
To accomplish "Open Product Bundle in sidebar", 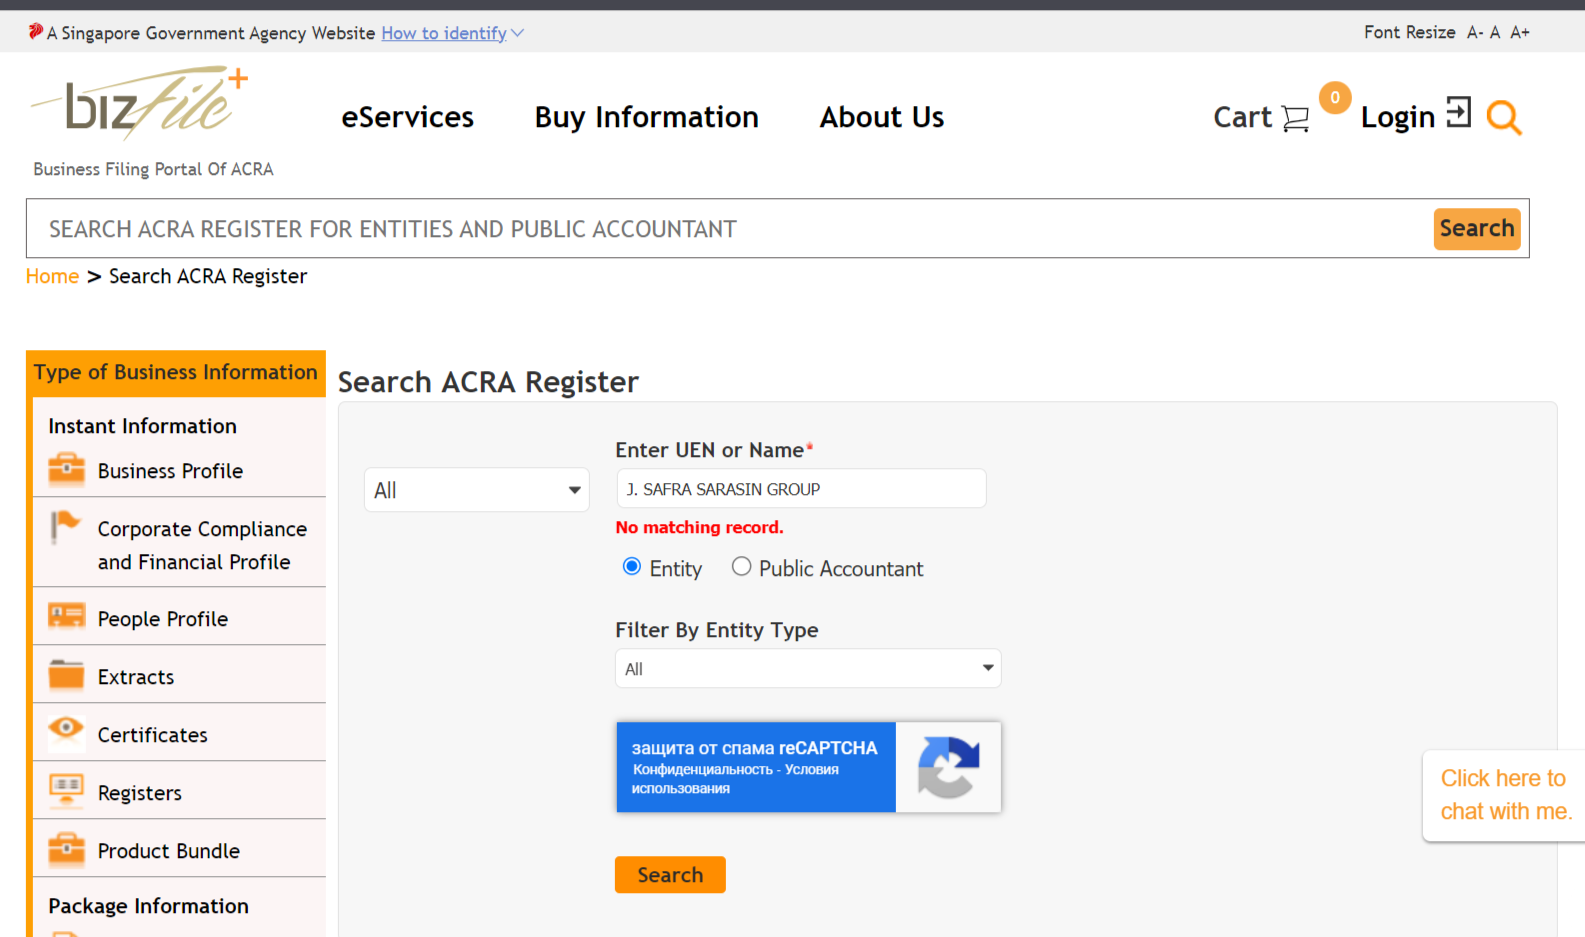I will coord(169,851).
